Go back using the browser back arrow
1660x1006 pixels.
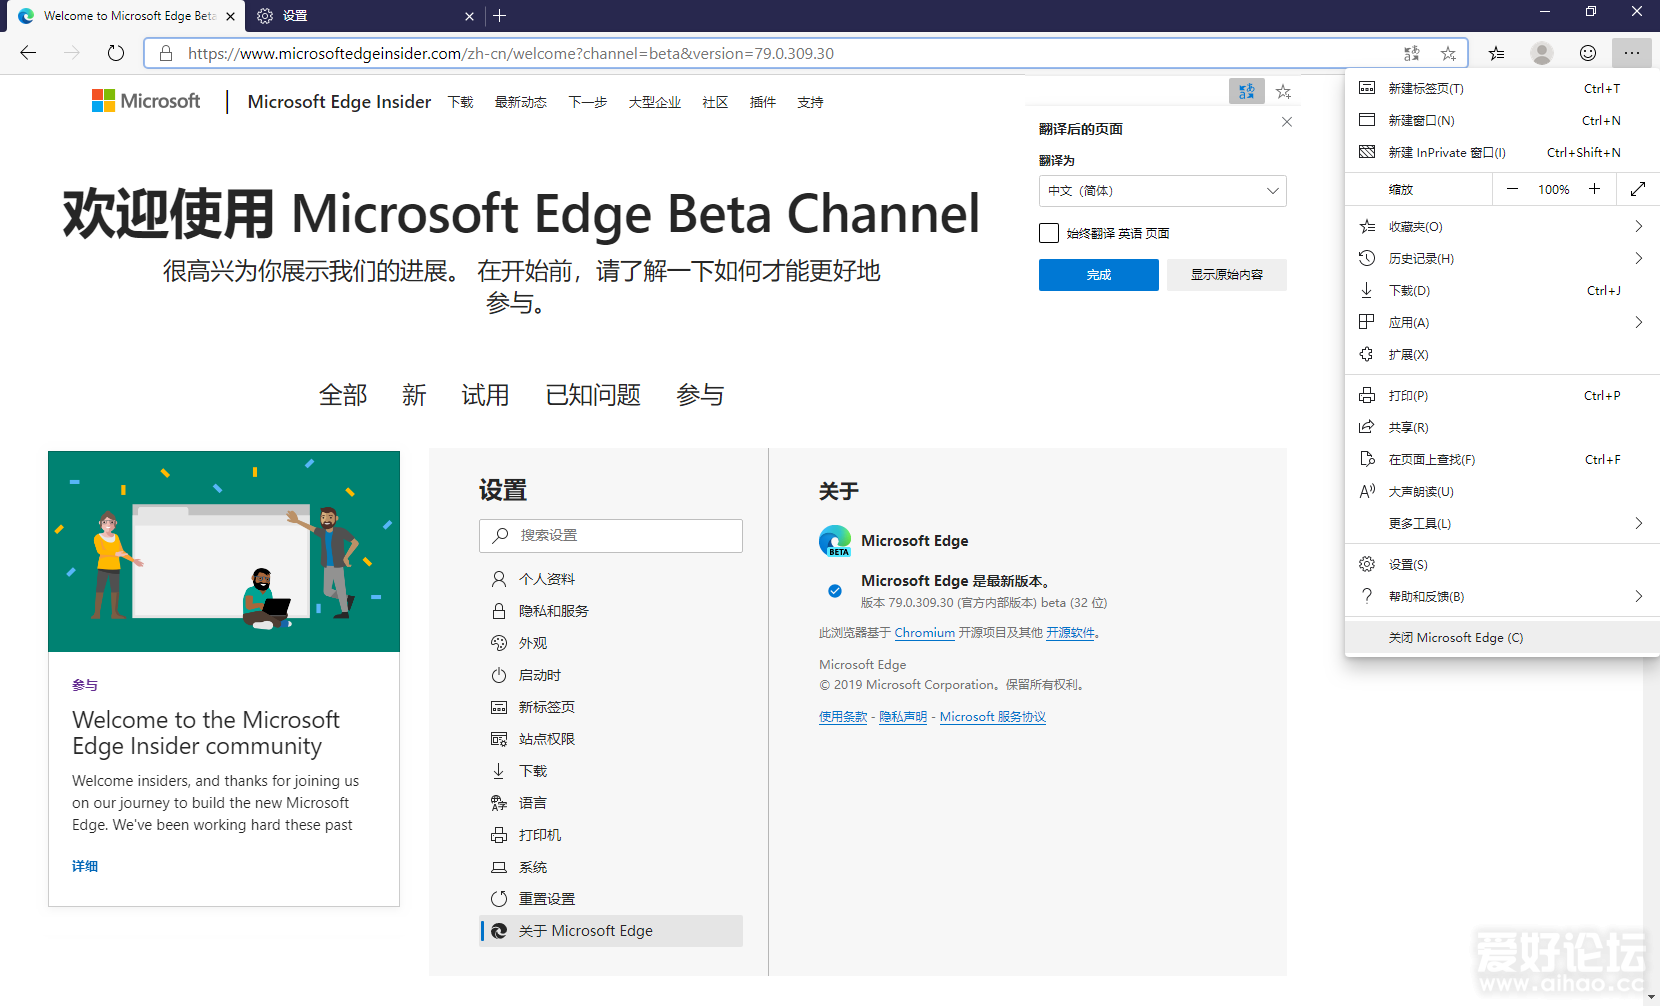click(x=28, y=53)
